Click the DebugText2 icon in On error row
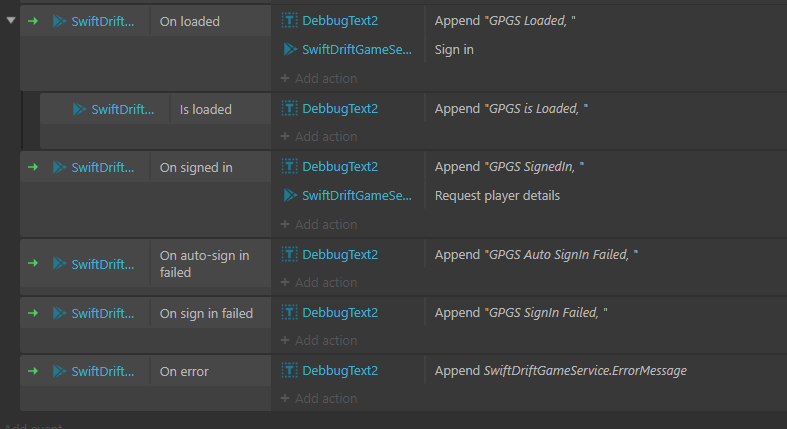Screen dimensions: 787x429 [x=289, y=370]
